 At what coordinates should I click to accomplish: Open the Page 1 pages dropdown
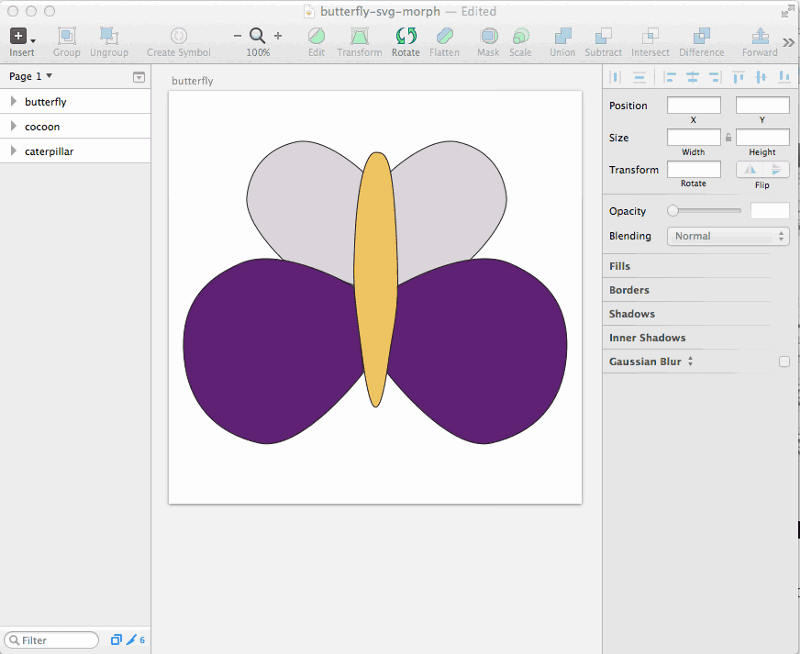tap(31, 76)
